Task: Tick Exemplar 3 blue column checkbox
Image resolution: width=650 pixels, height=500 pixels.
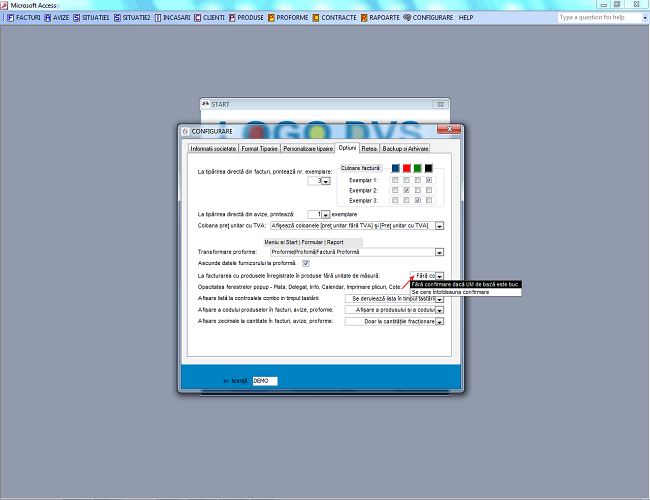Action: tap(395, 200)
